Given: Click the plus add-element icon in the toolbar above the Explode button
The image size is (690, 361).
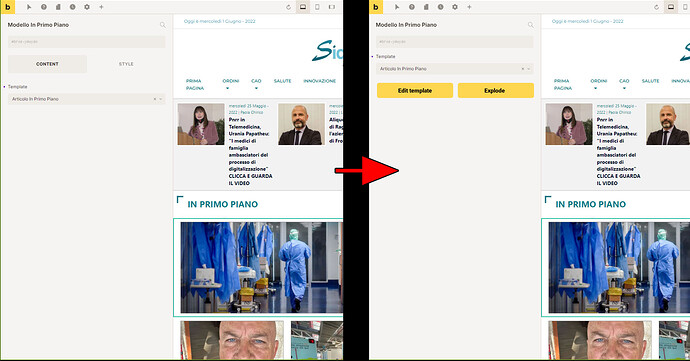Looking at the screenshot, I should (x=469, y=7).
